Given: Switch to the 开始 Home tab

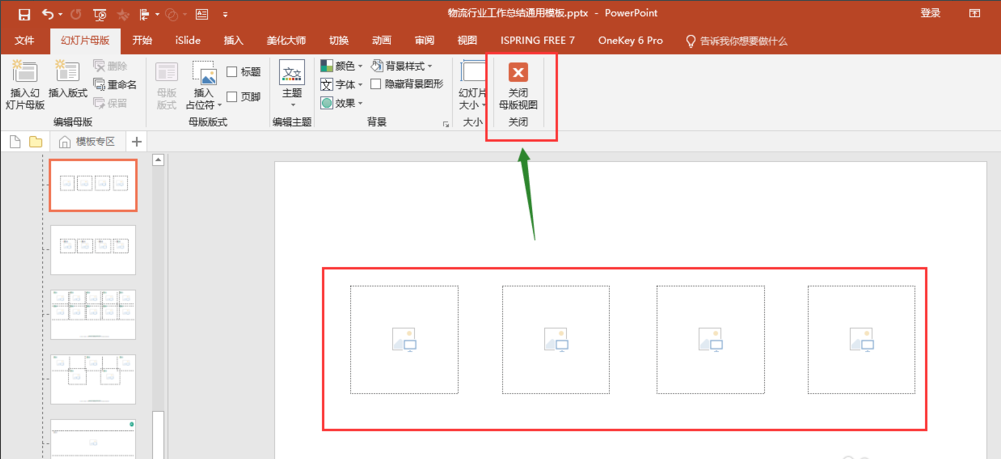Looking at the screenshot, I should pyautogui.click(x=142, y=41).
